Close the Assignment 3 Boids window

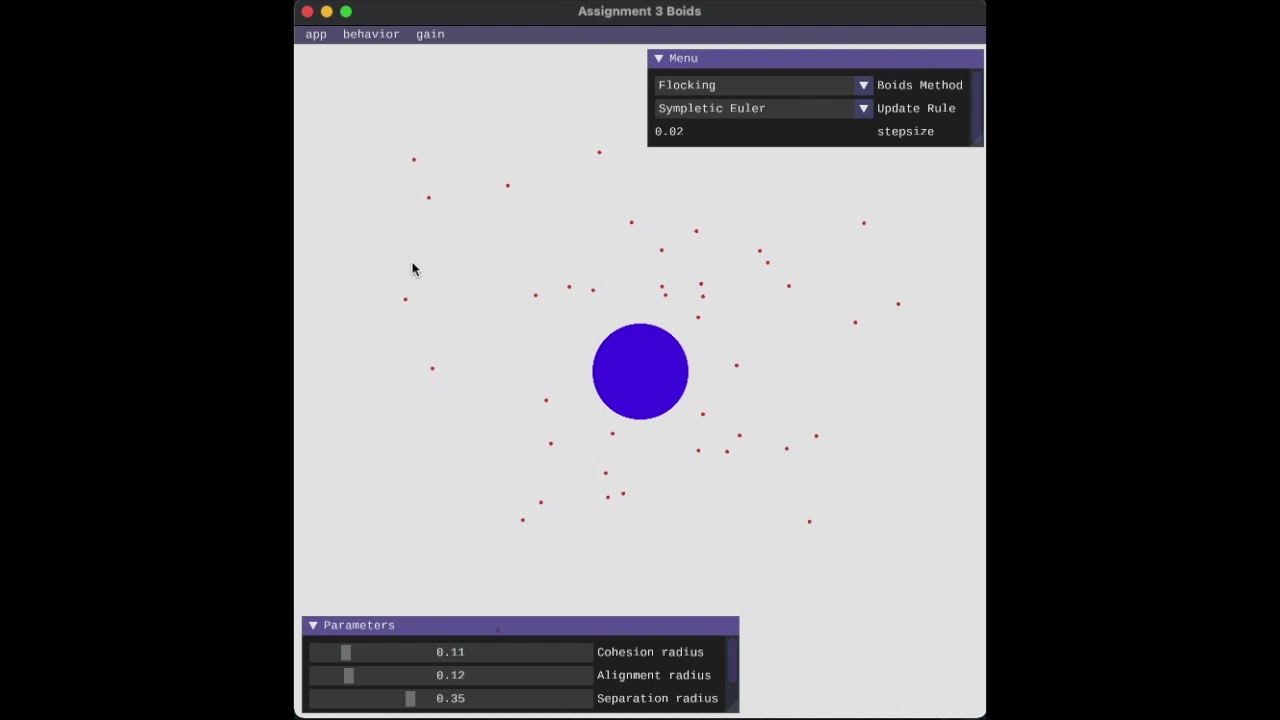[307, 12]
